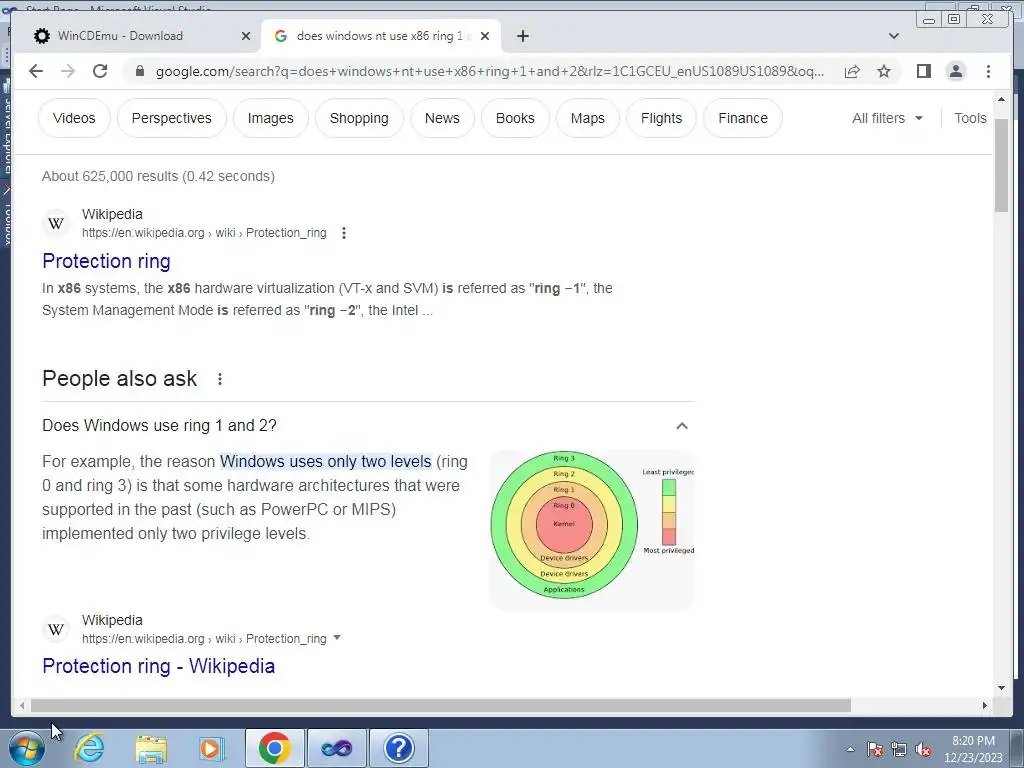The height and width of the screenshot is (768, 1024).
Task: Open the Action Center flag icon
Action: click(x=875, y=749)
